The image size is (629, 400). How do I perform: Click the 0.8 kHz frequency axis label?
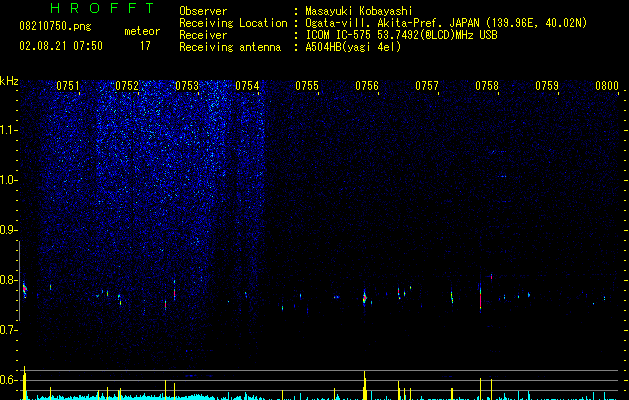[x=9, y=280]
